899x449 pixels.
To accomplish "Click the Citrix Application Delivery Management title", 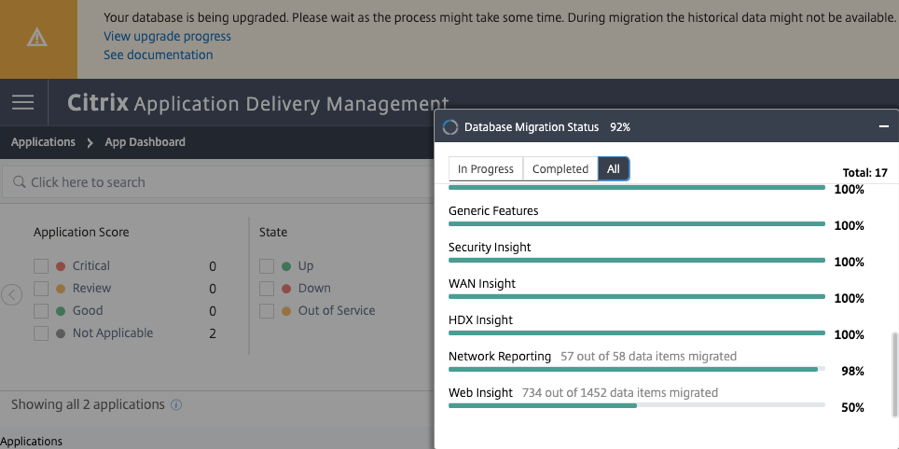I will tap(258, 104).
